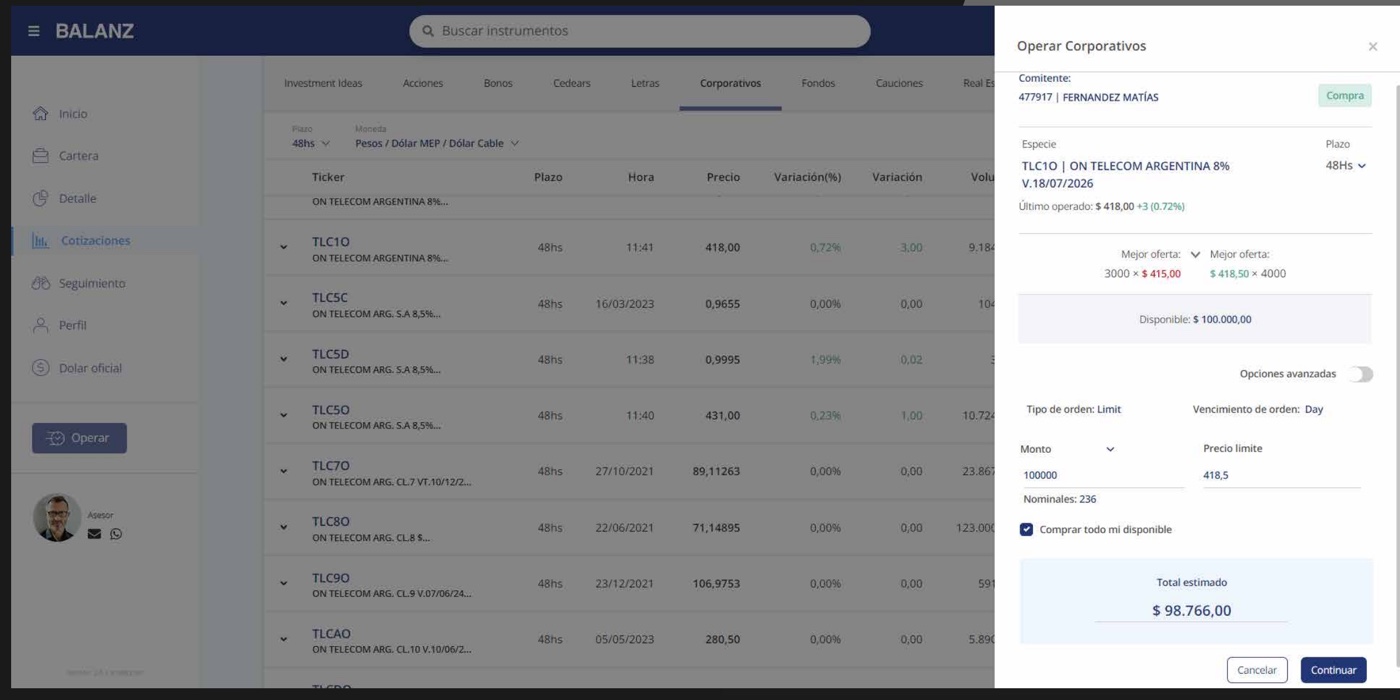Switch to Letras tab
Screen dimensions: 1400x700
pyautogui.click(x=645, y=83)
